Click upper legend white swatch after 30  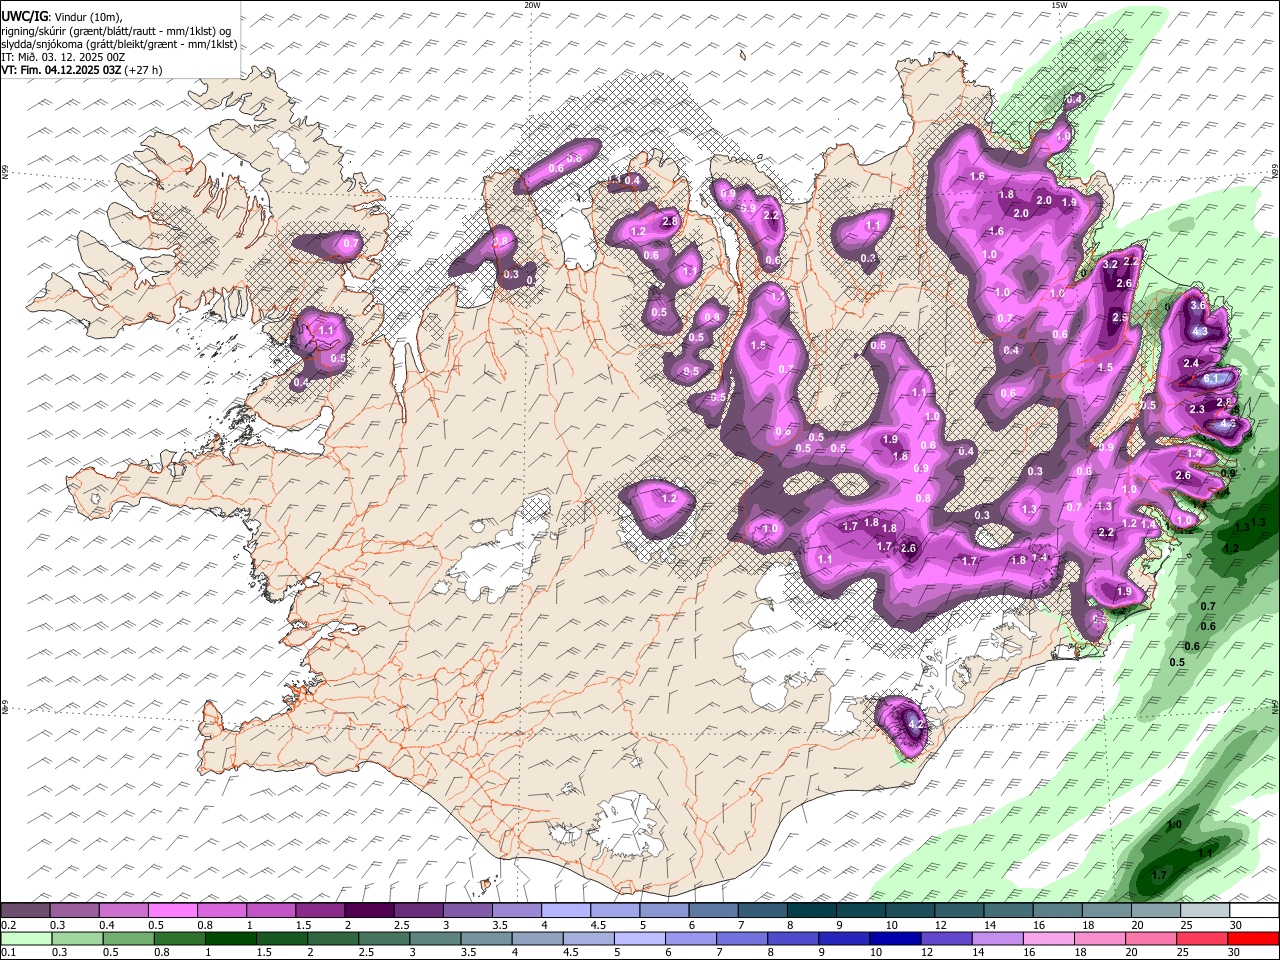[x=1252, y=911]
